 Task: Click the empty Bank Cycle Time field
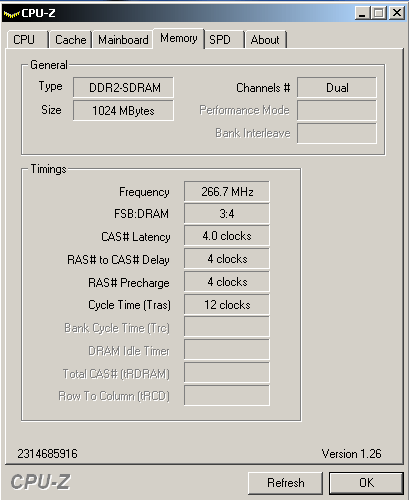tap(227, 327)
